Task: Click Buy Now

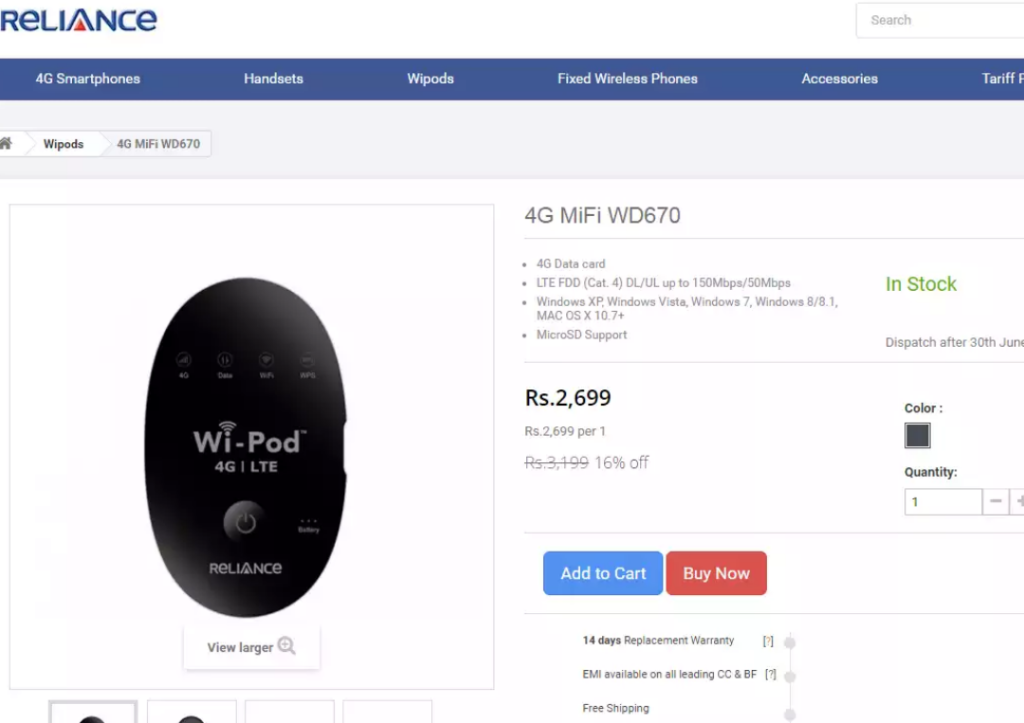Action: tap(716, 573)
